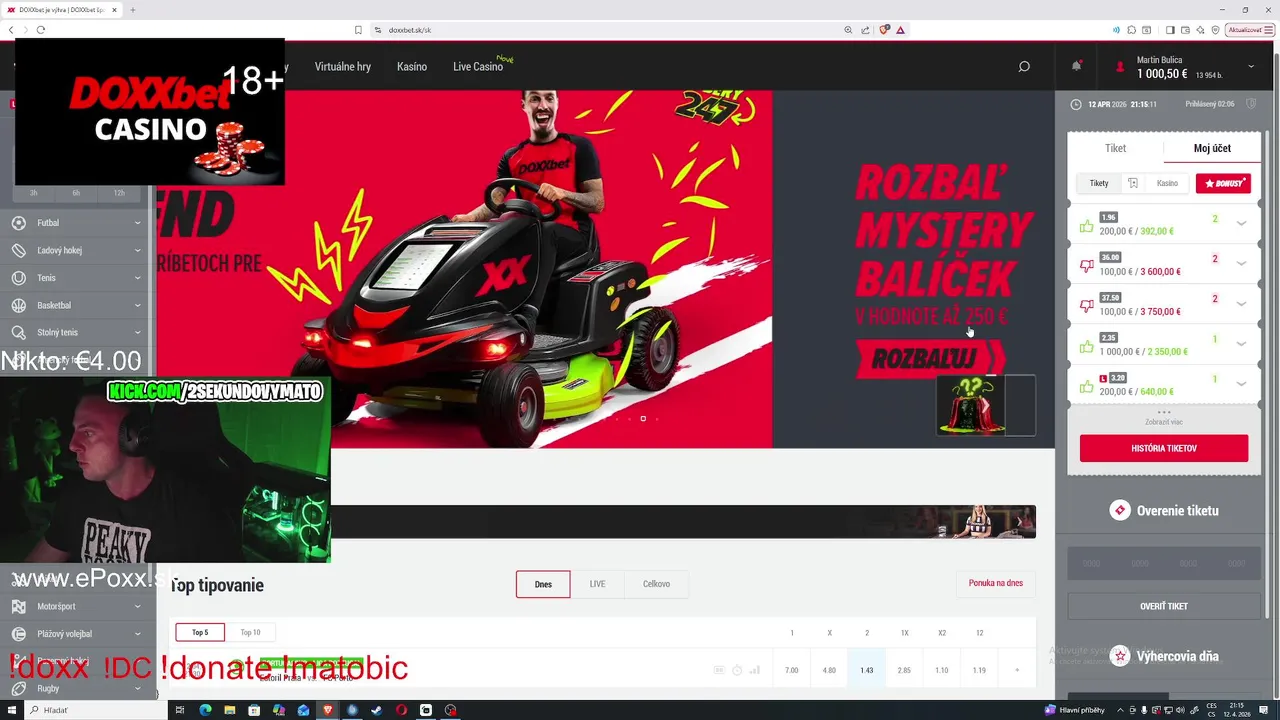Expand the Martin Bulica account dropdown
Viewport: 1280px width, 720px height.
tap(1251, 67)
